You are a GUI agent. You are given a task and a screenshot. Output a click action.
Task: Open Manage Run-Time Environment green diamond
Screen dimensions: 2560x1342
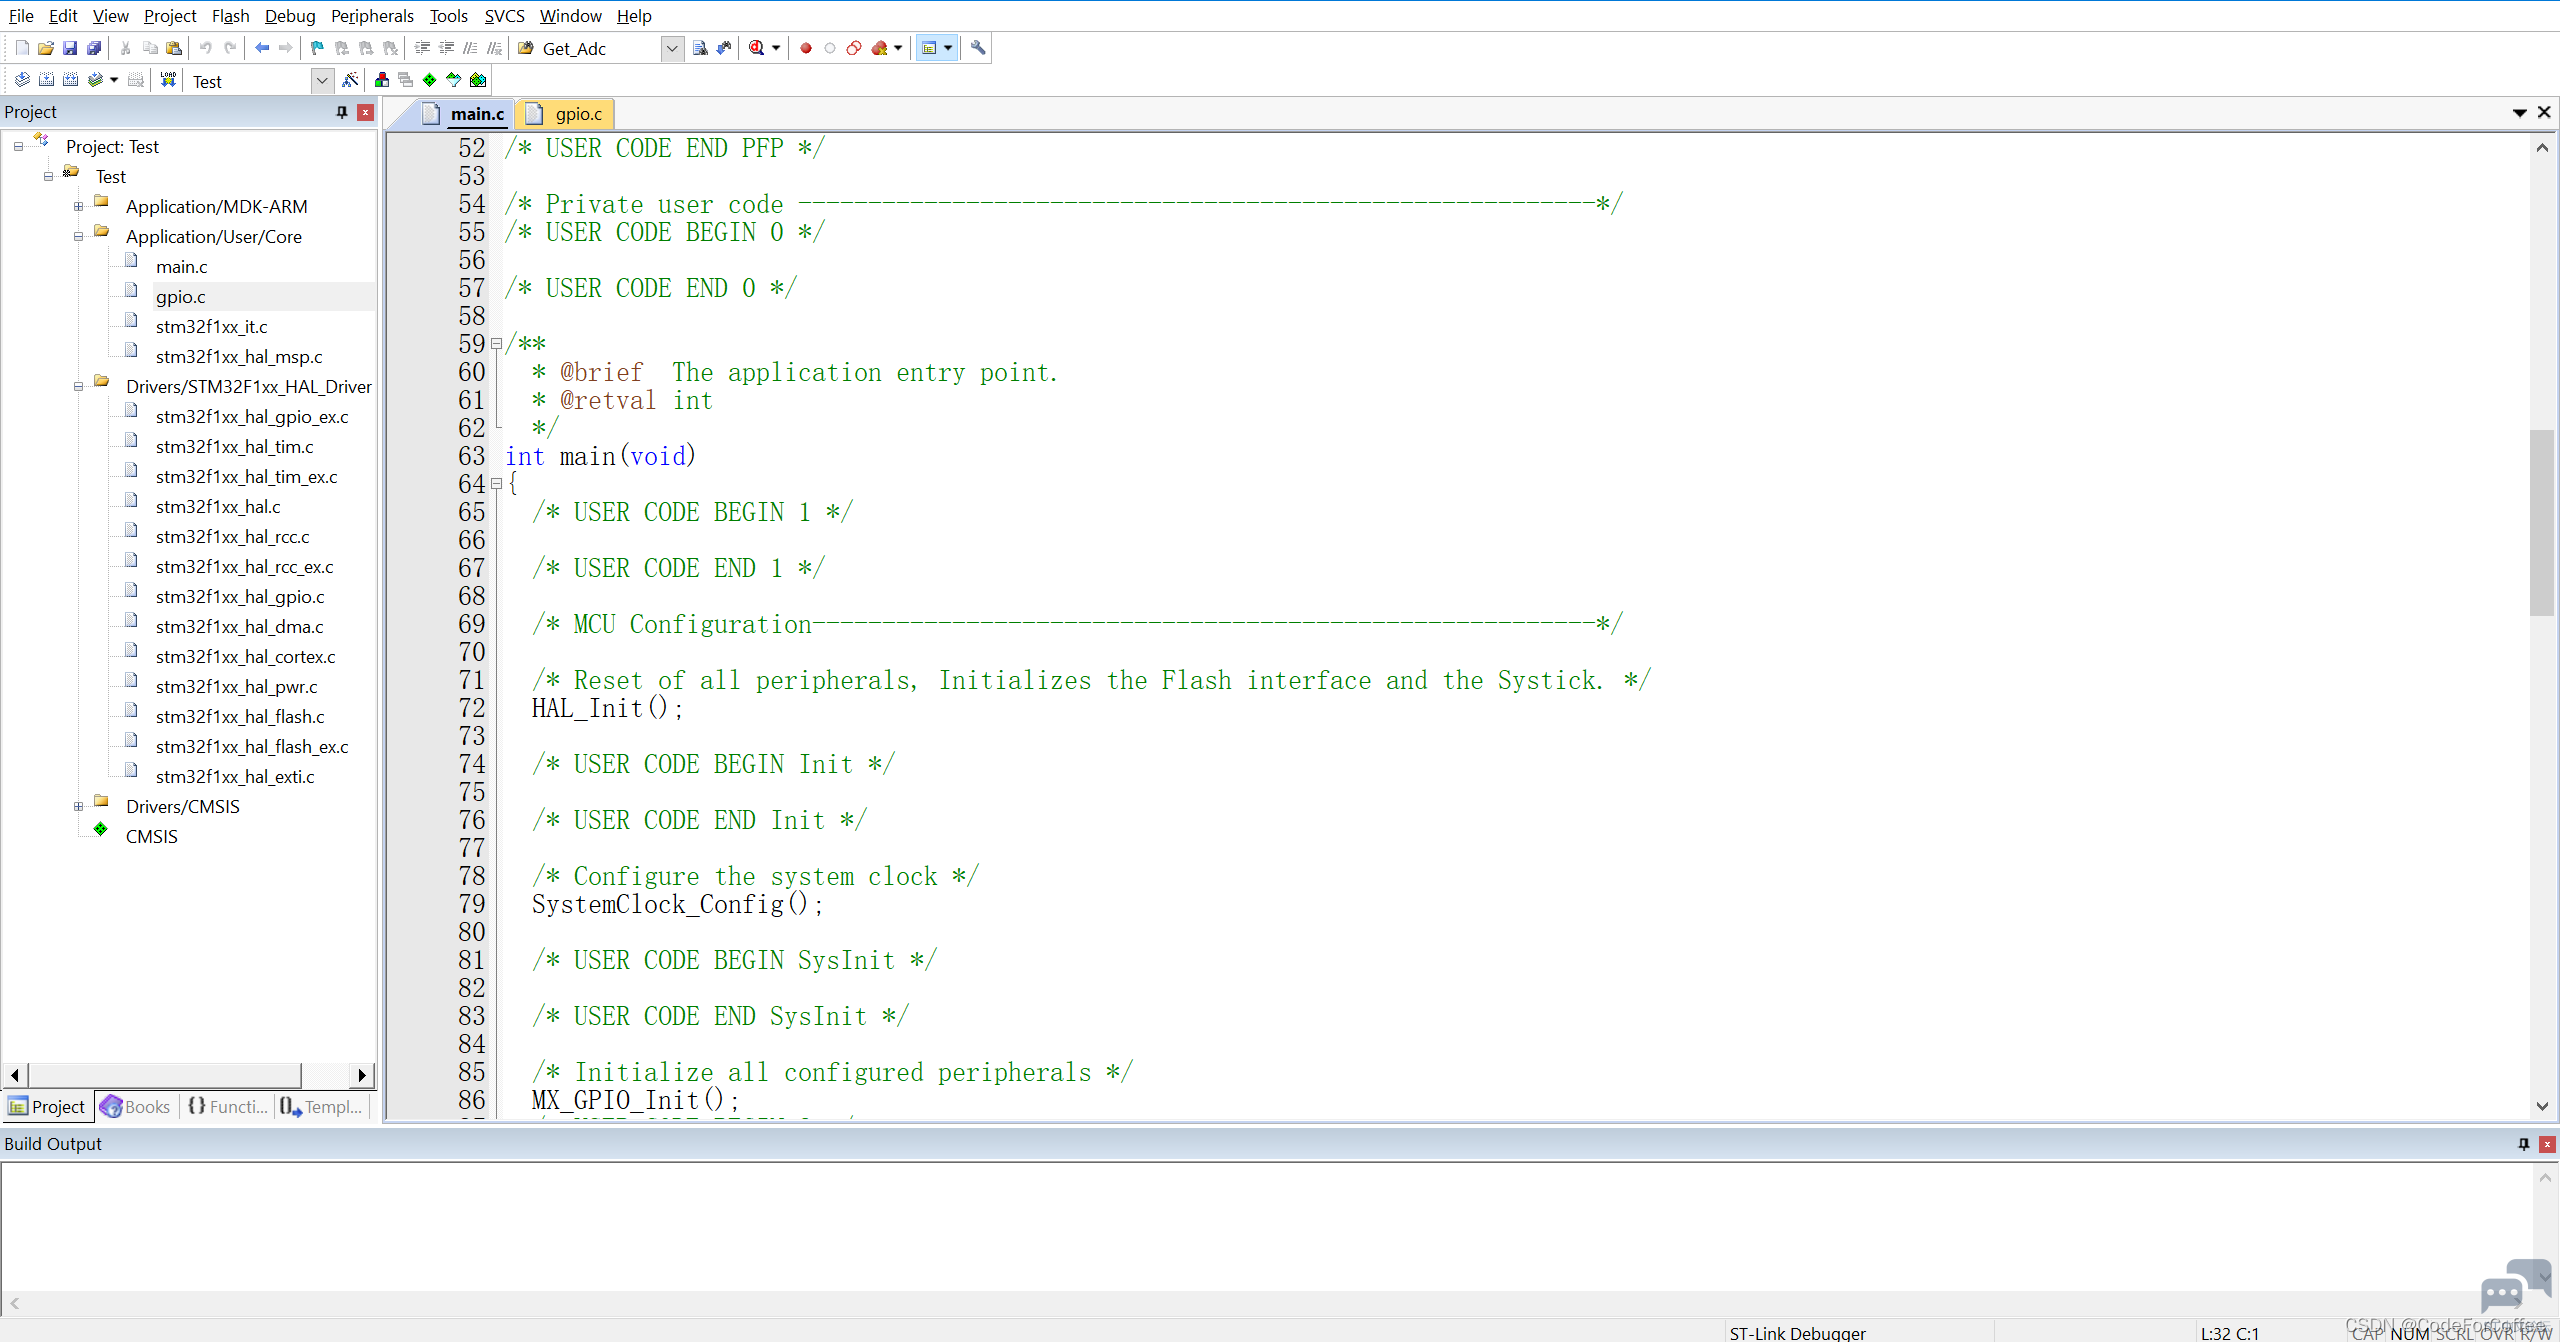tap(430, 80)
